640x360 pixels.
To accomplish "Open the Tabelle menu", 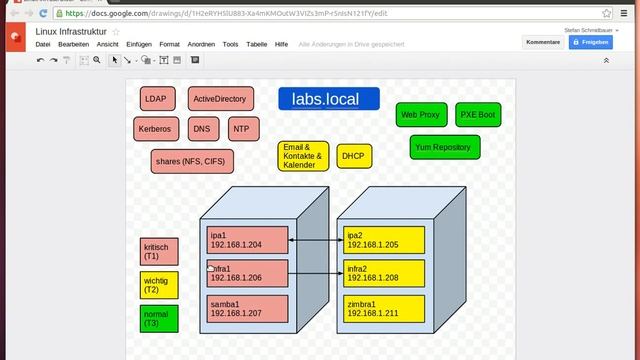I will [257, 44].
